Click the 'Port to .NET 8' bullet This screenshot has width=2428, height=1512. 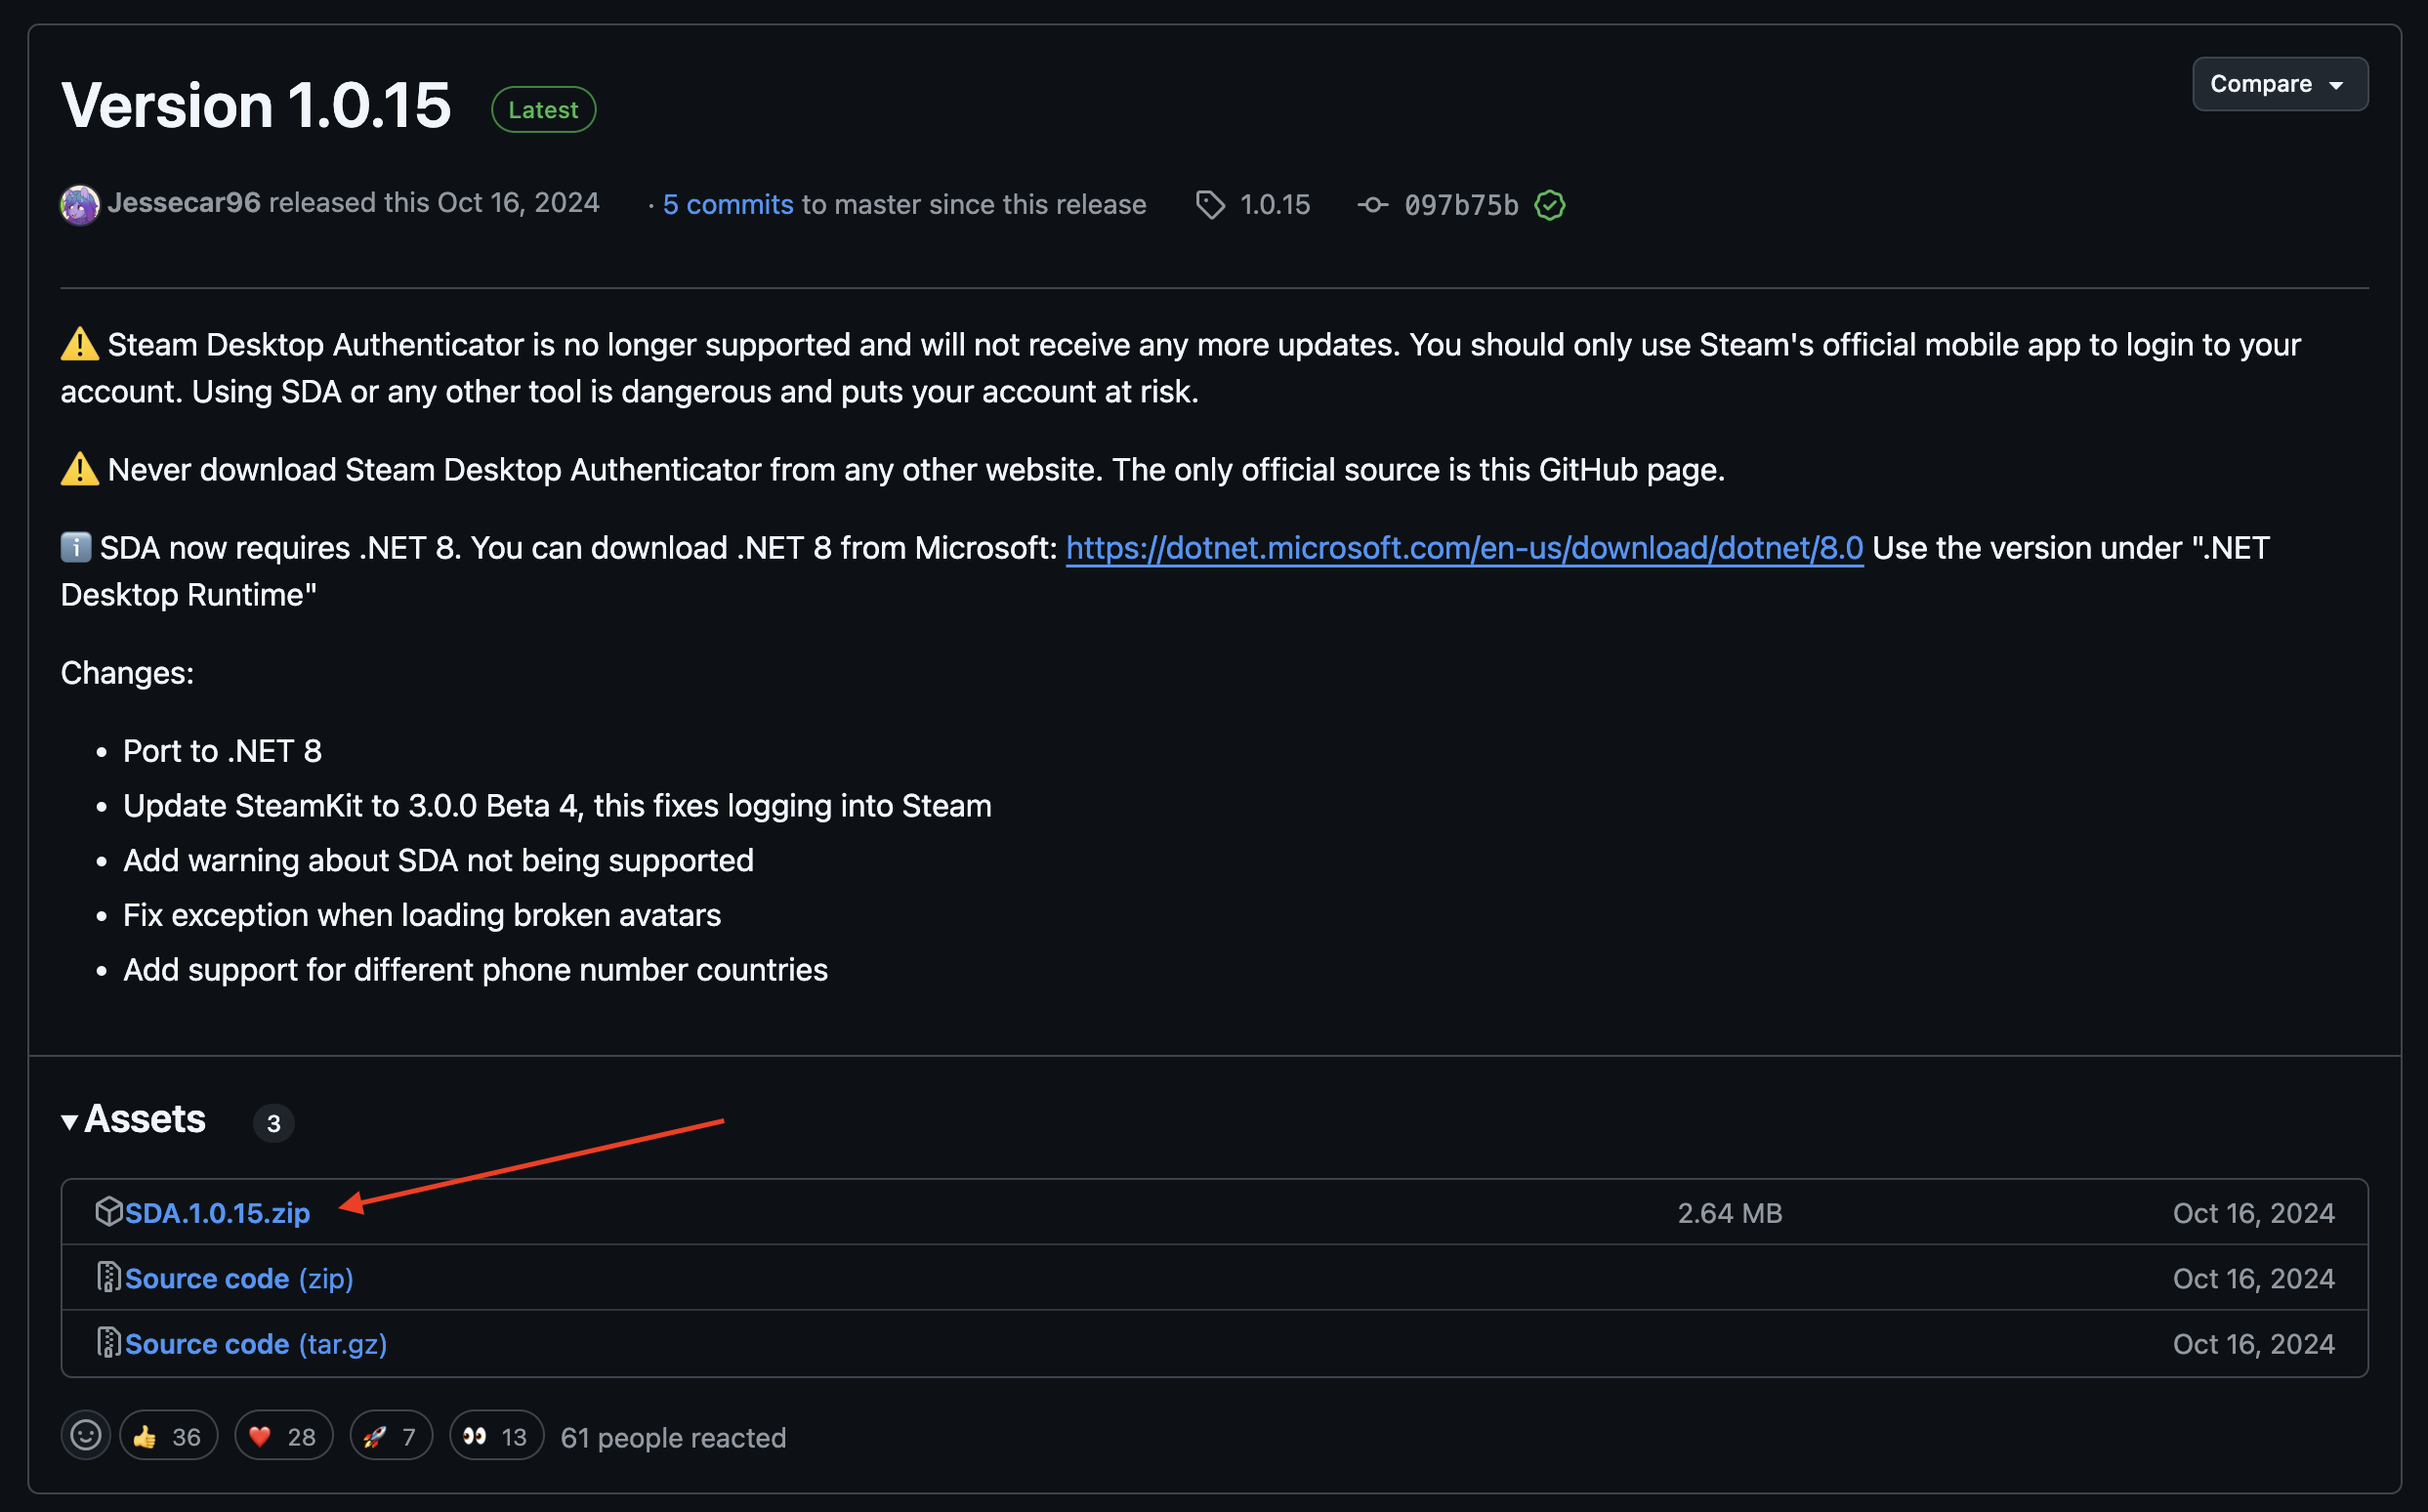pyautogui.click(x=222, y=751)
